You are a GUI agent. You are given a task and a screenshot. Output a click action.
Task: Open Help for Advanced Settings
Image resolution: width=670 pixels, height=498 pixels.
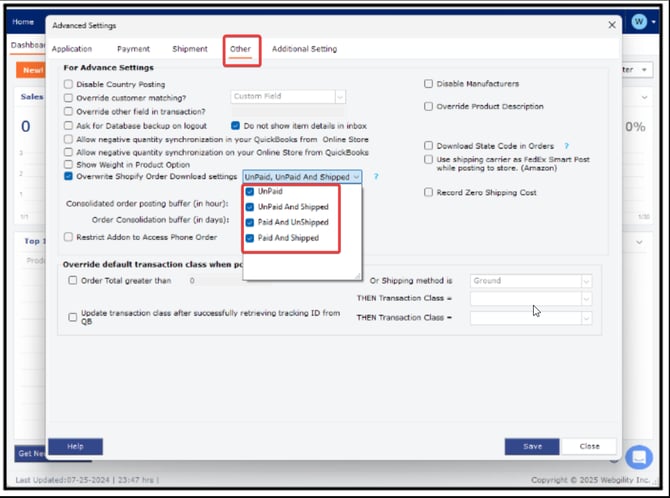75,446
